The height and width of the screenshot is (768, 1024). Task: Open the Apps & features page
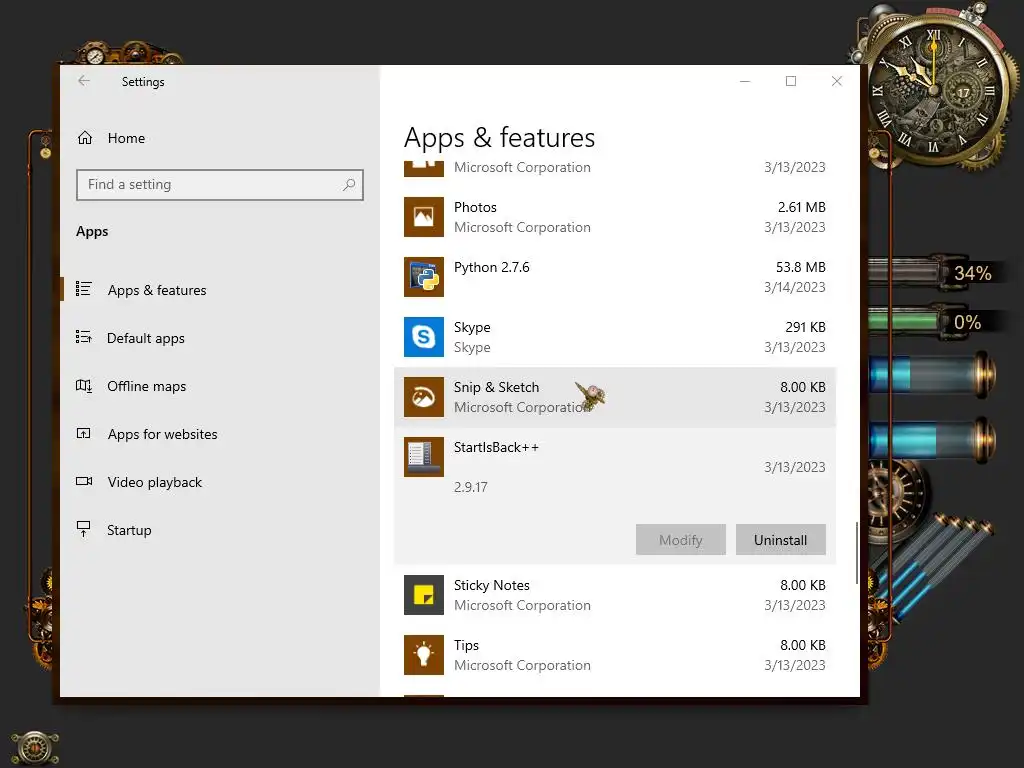(x=157, y=290)
